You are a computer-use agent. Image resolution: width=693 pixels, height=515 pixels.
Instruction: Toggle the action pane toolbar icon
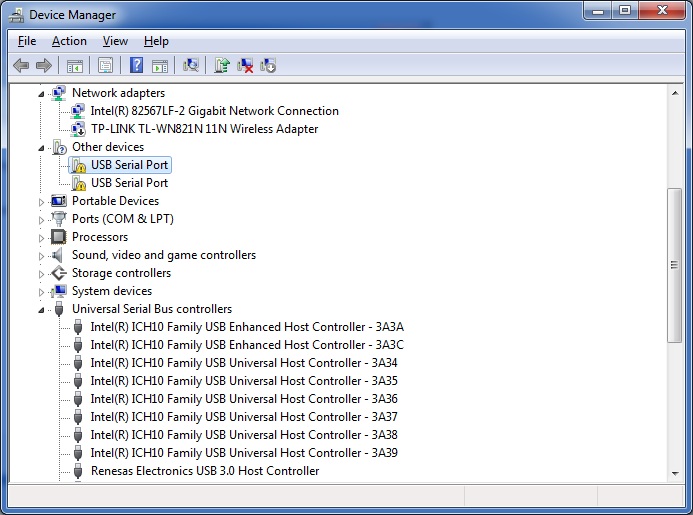pos(160,66)
